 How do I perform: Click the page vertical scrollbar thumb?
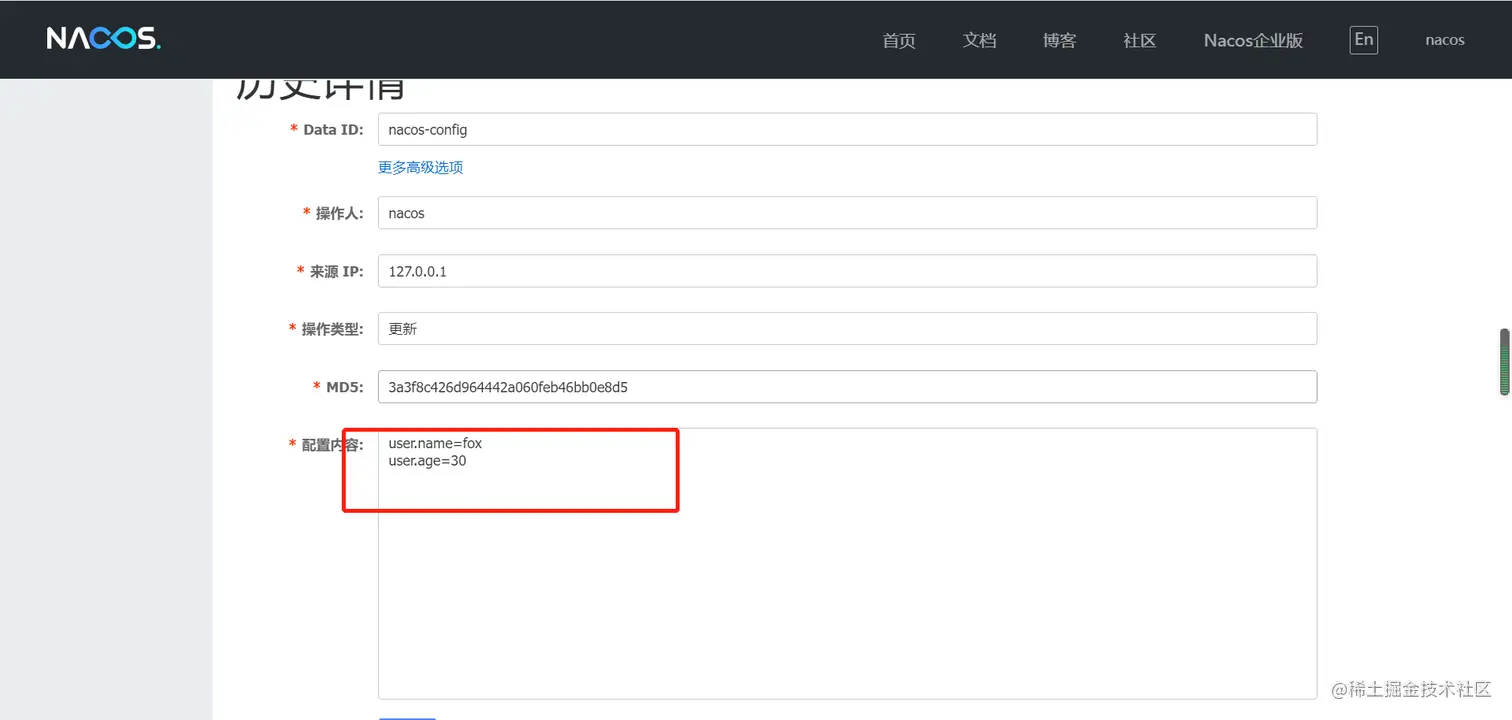point(1504,362)
